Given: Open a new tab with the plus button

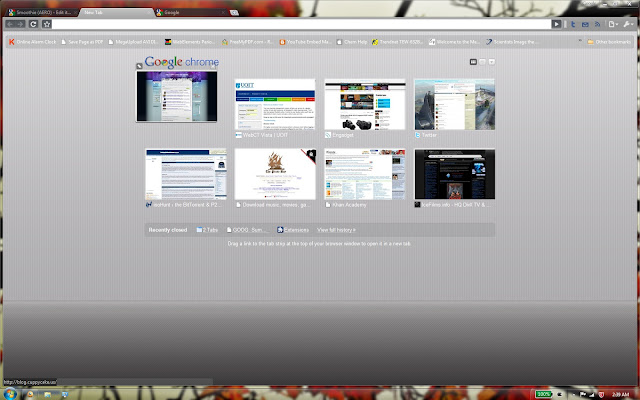Looking at the screenshot, I should coord(234,13).
